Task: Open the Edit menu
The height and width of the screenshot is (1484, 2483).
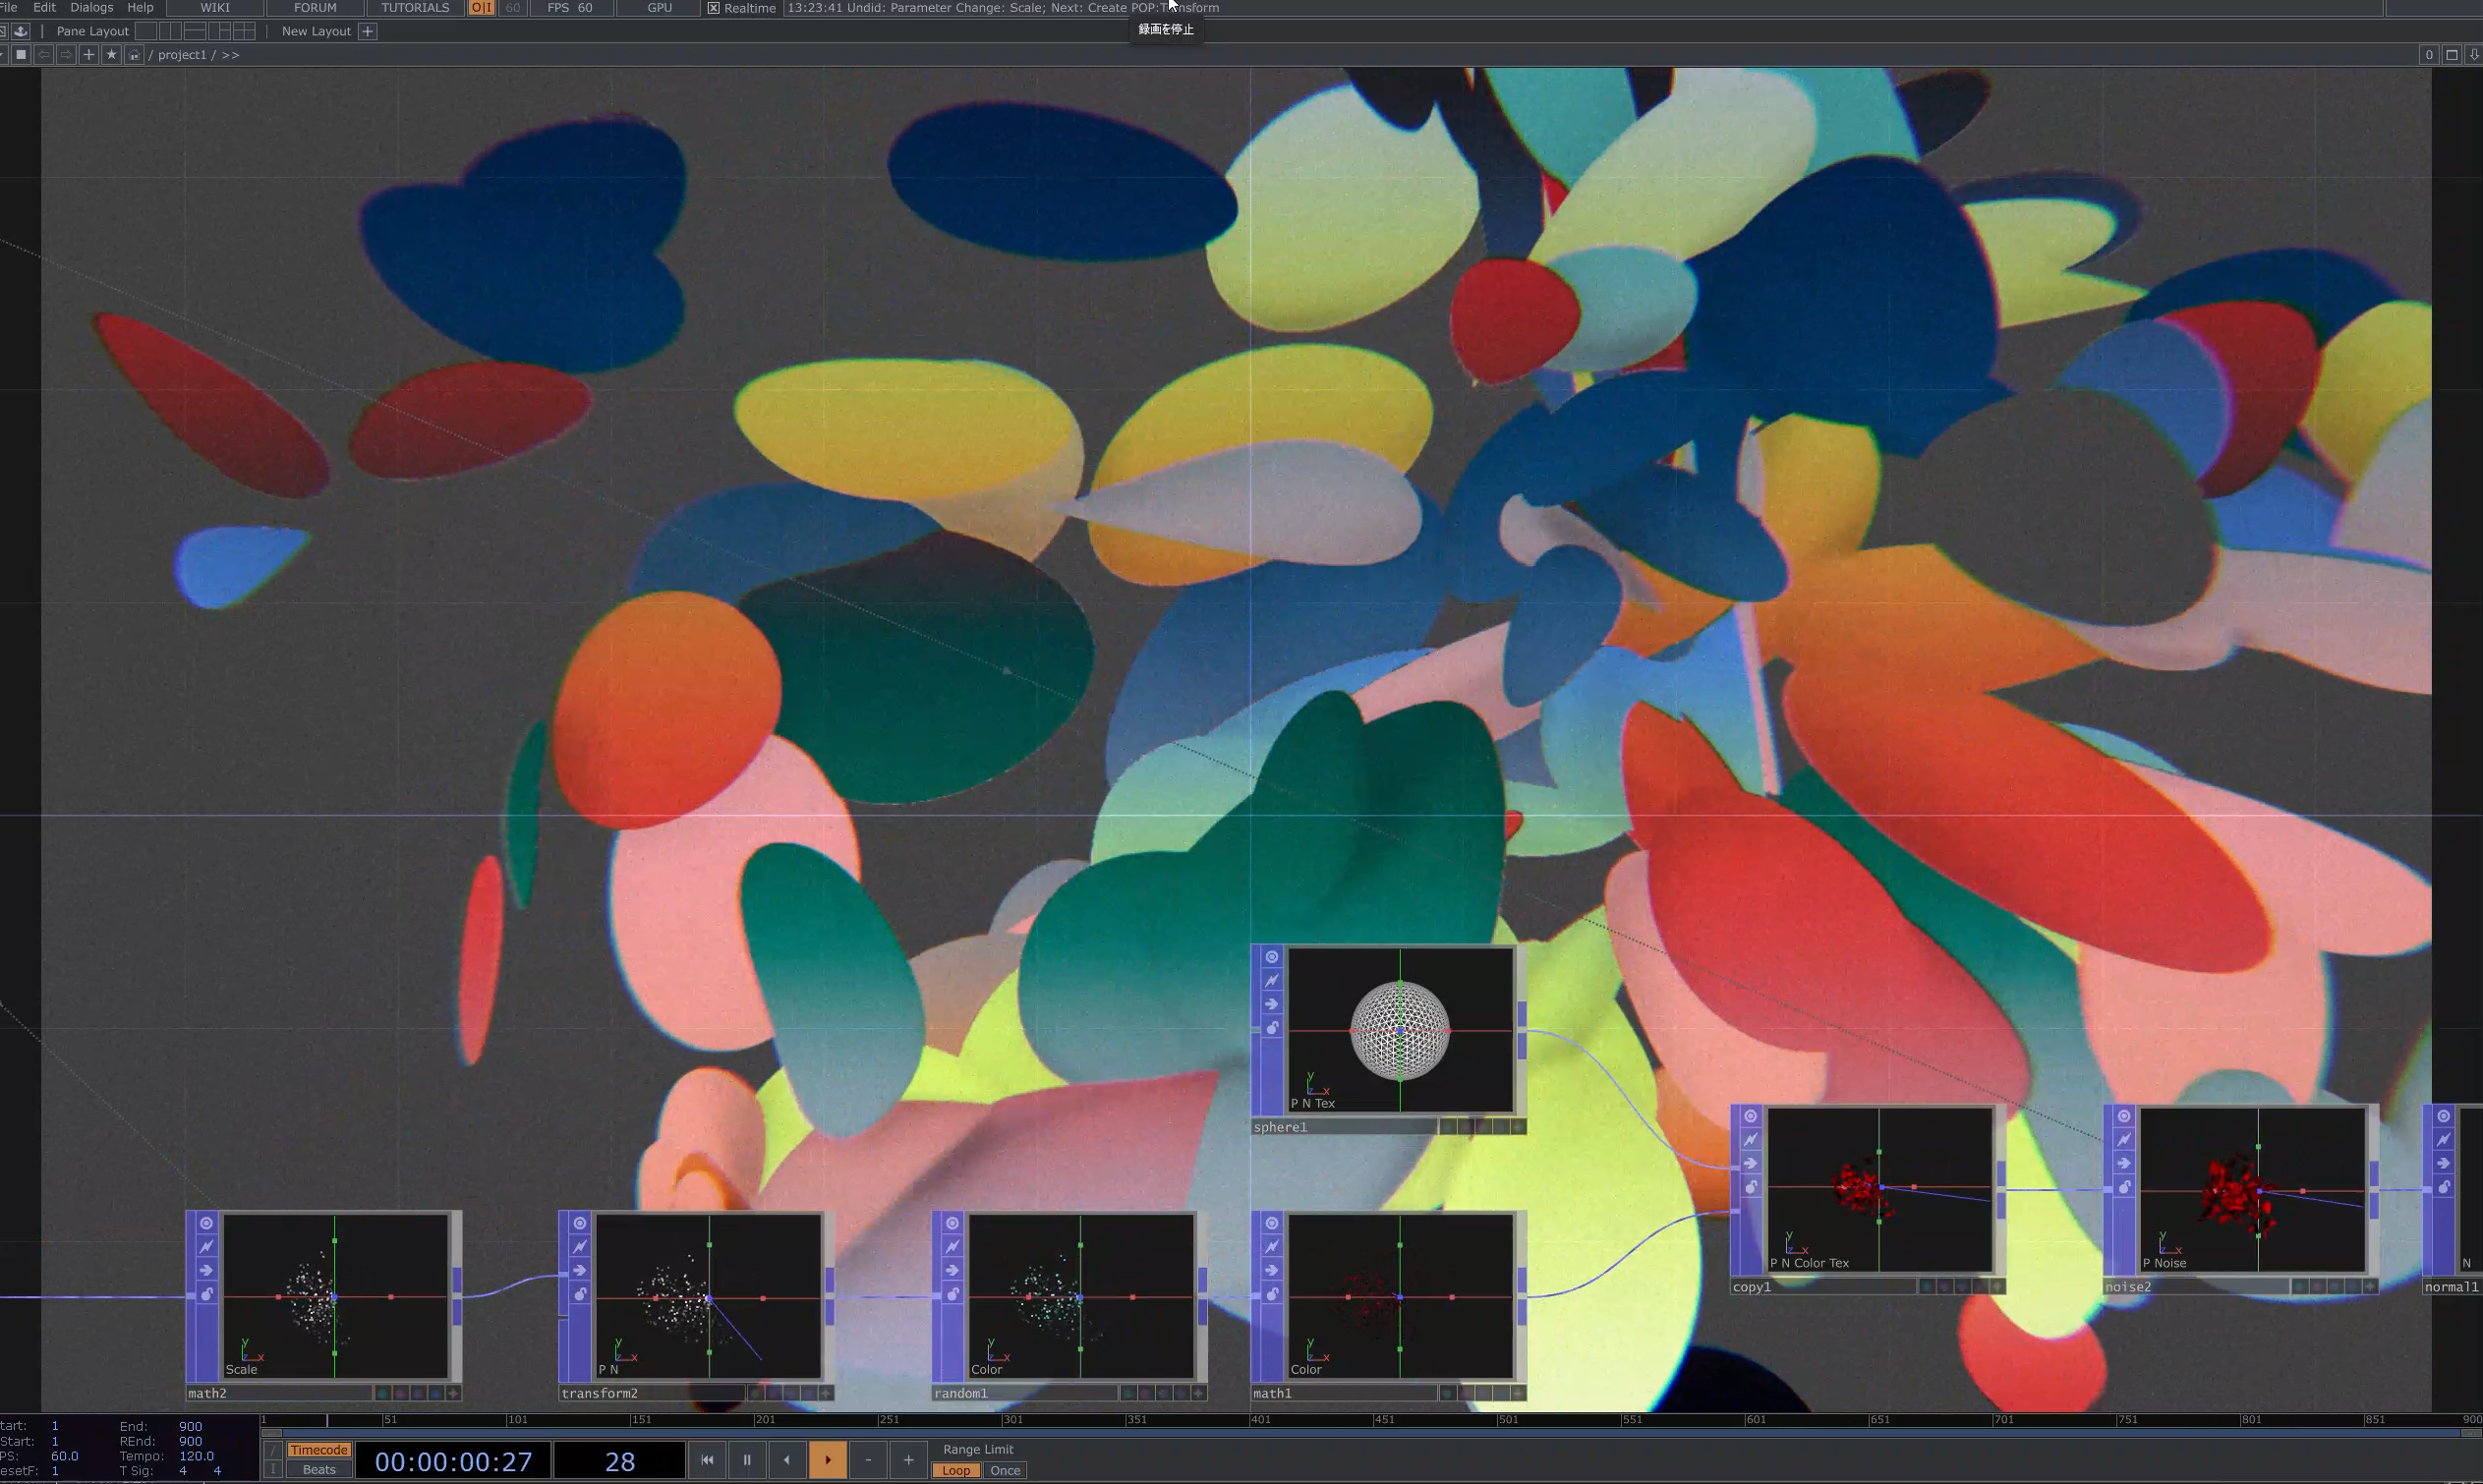Action: coord(45,8)
